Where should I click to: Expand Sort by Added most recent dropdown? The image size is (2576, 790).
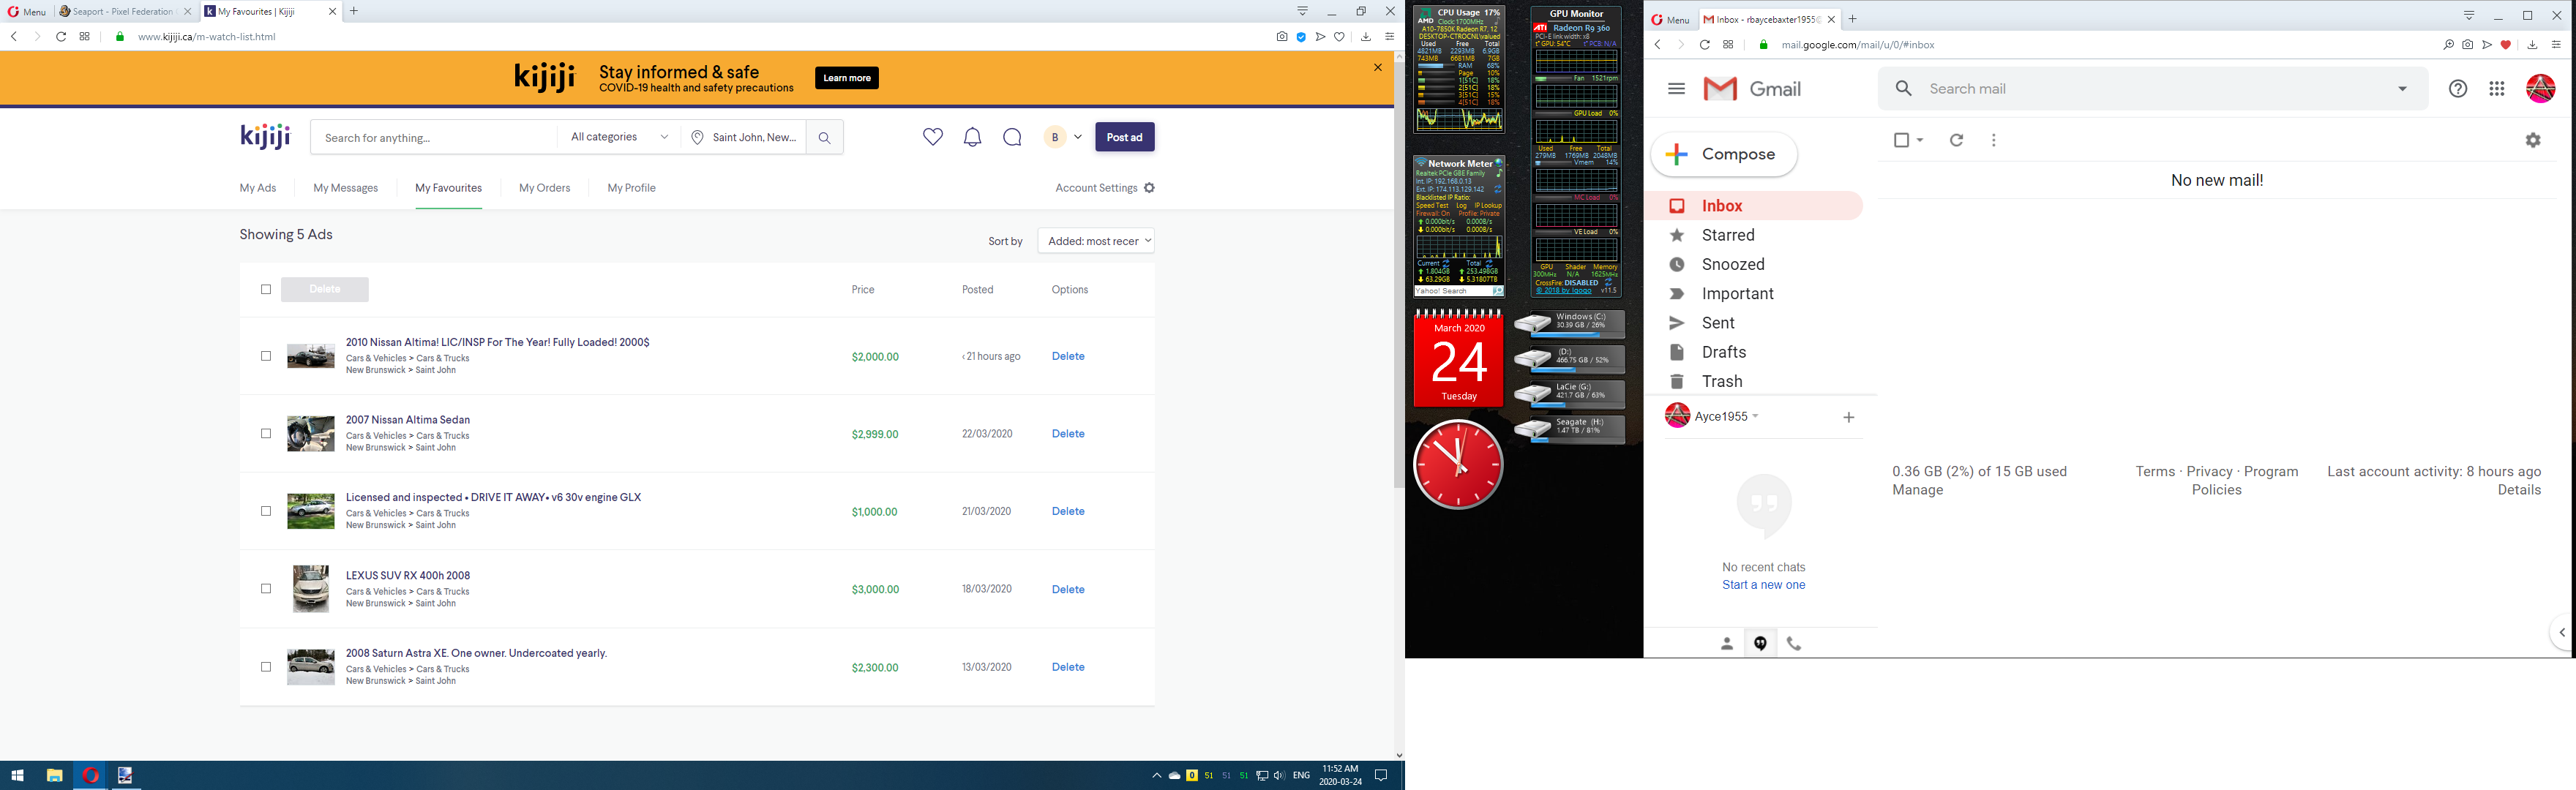click(1096, 241)
